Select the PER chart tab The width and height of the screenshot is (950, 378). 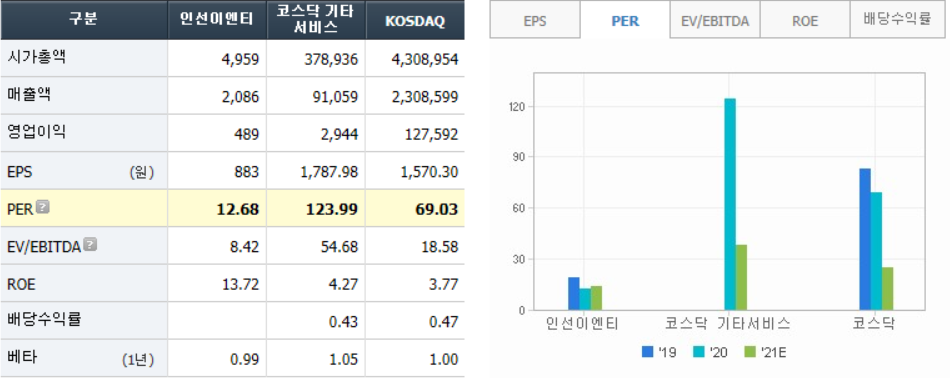[x=625, y=20]
